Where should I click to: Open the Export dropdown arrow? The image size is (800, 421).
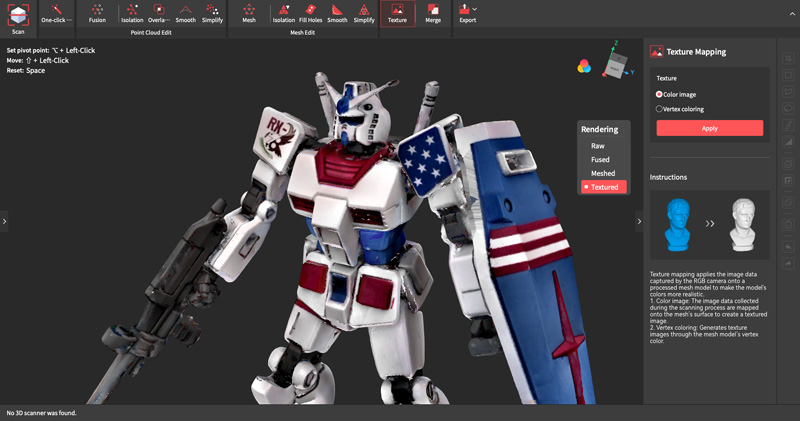475,9
